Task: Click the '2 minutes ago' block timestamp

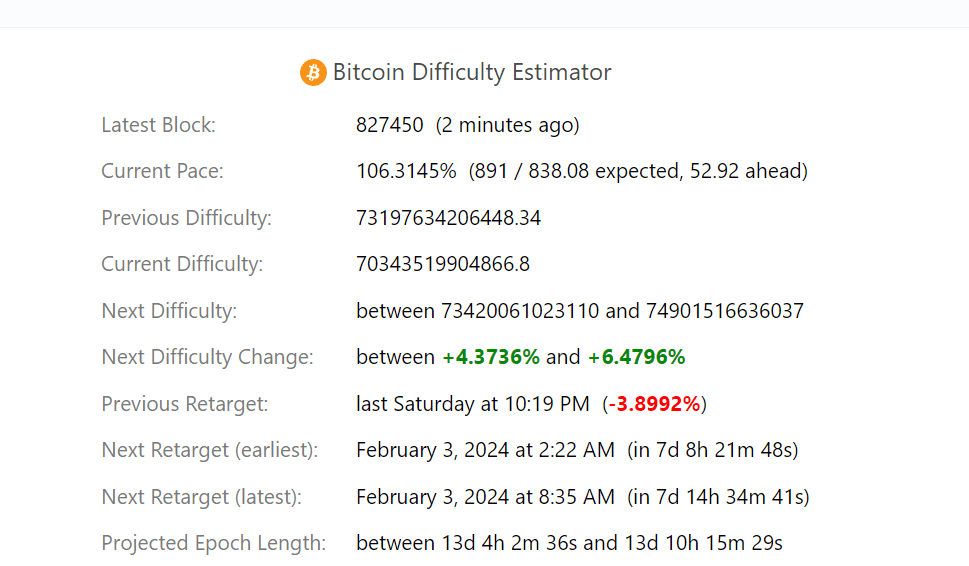Action: 507,125
